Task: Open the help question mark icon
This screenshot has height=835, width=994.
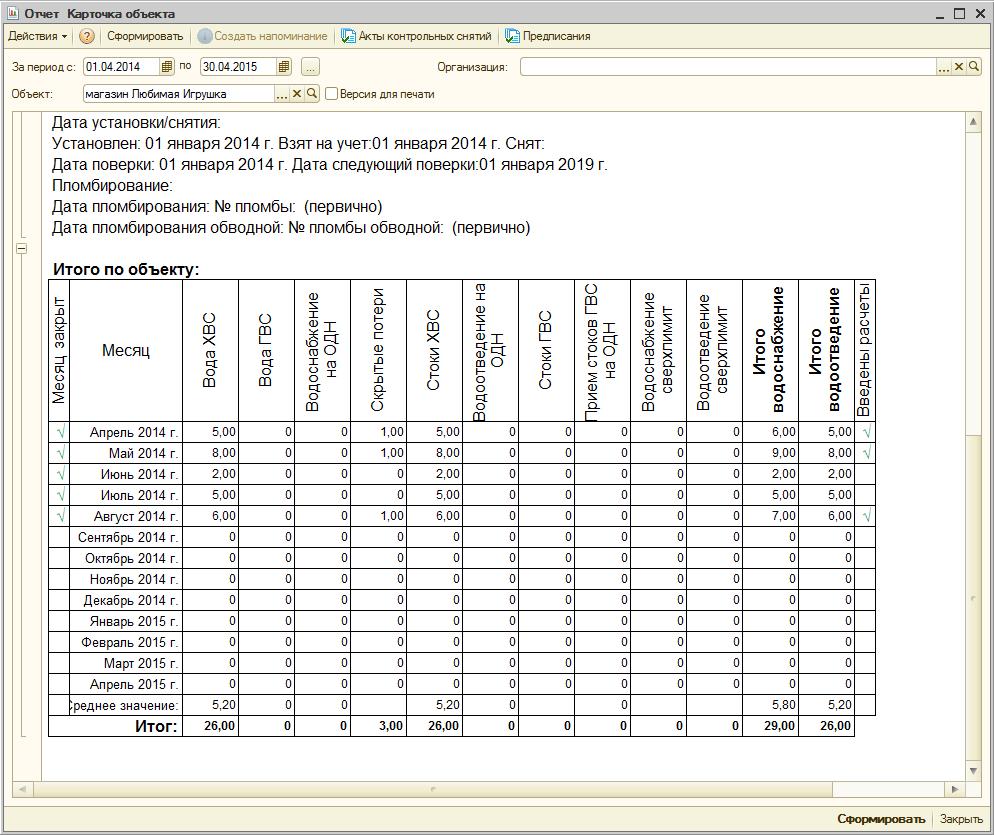Action: point(87,36)
